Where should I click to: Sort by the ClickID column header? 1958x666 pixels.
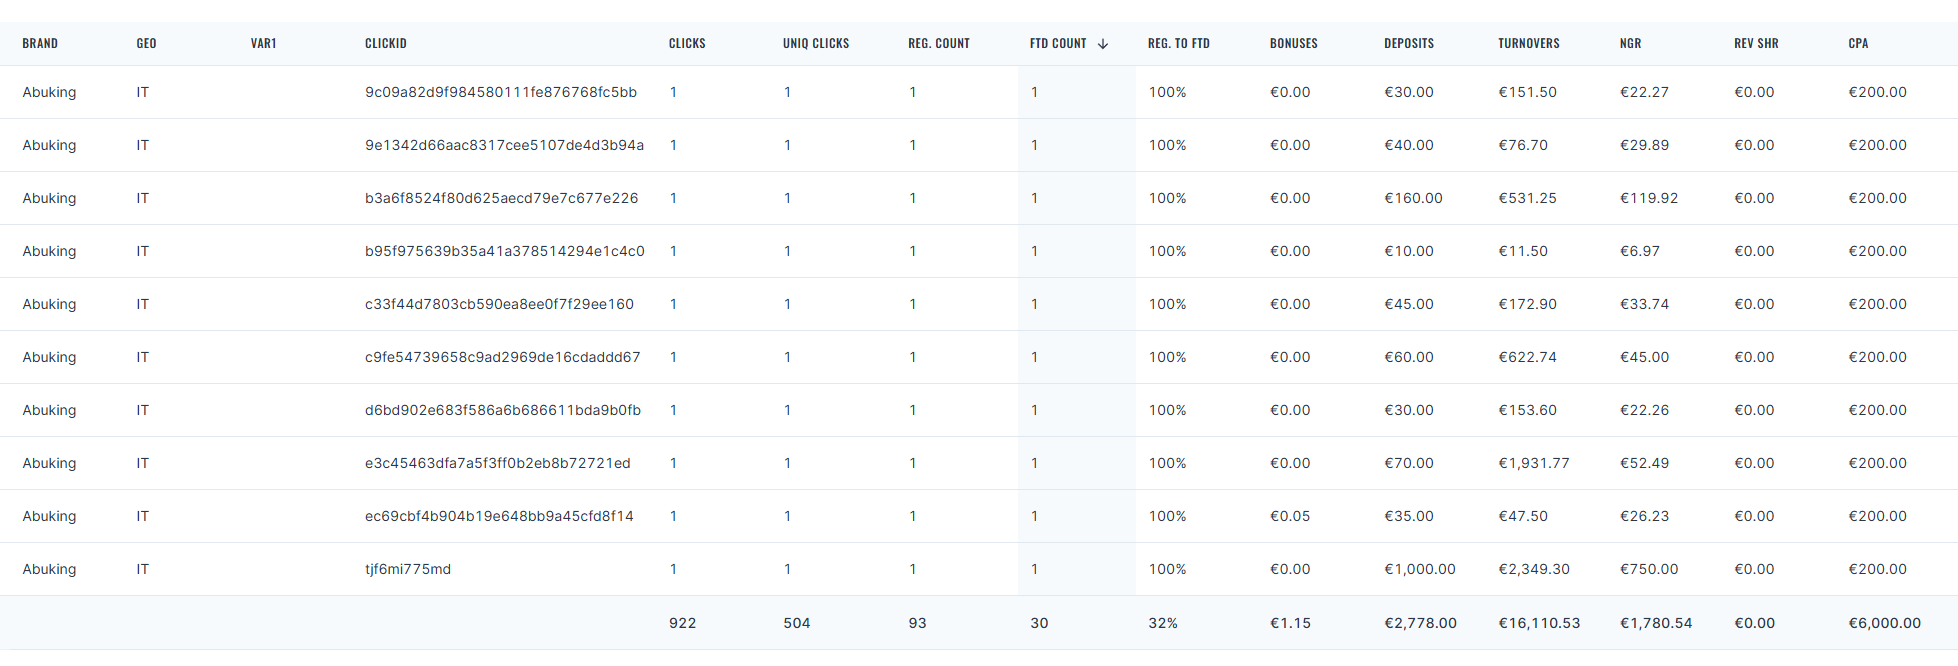click(386, 44)
